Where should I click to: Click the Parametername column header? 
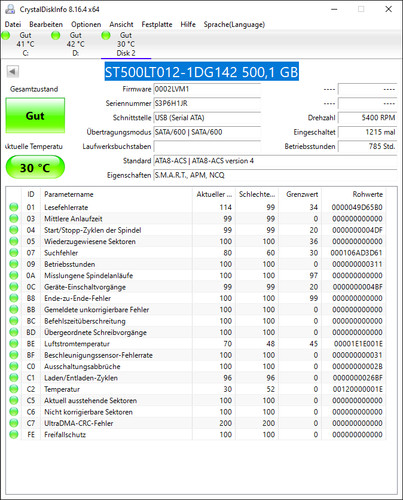click(116, 194)
